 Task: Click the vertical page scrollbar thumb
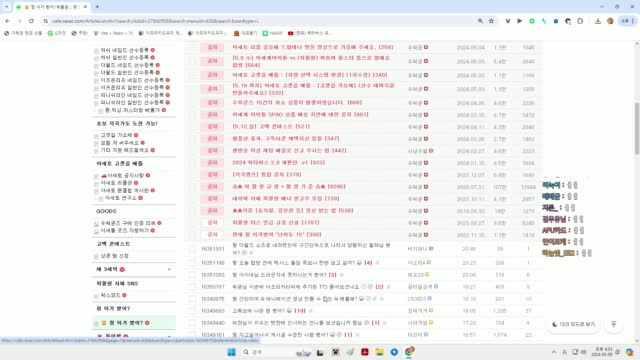(x=637, y=129)
